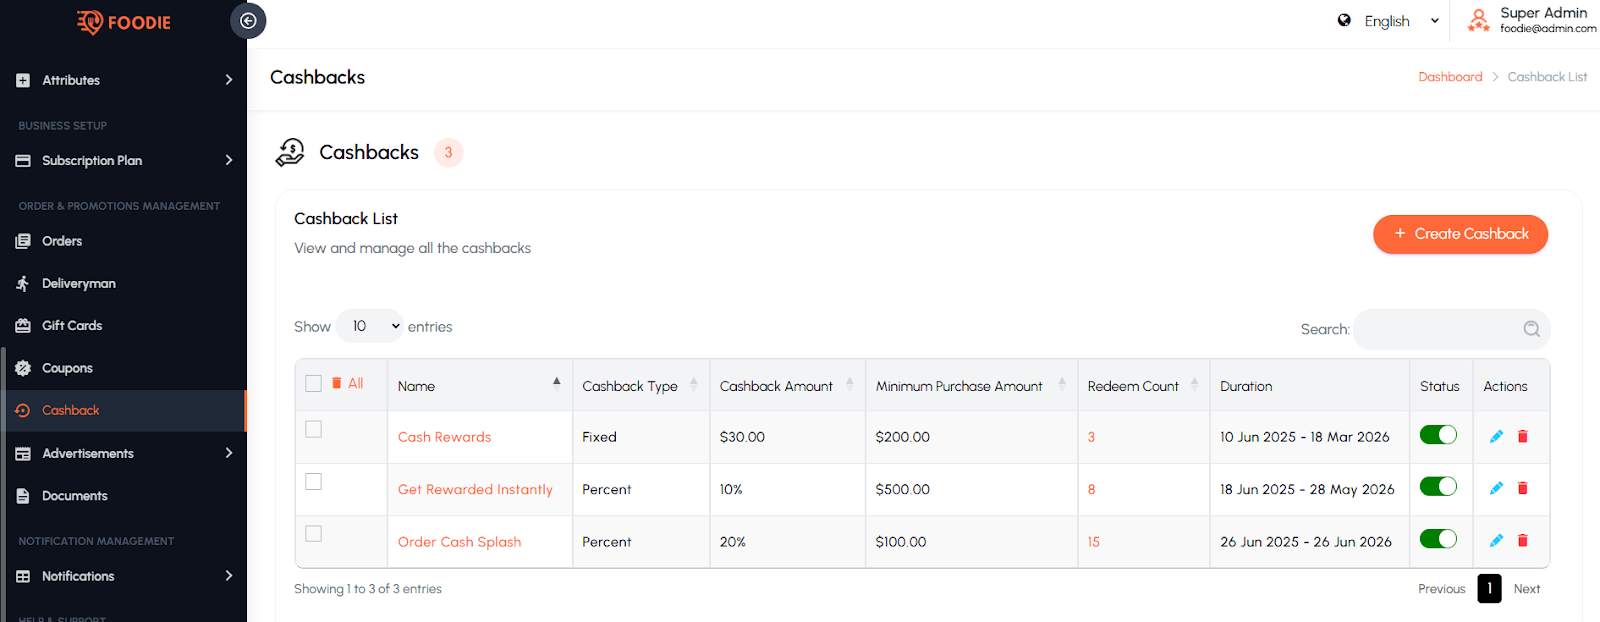Go to Deliveryman in the sidebar
Viewport: 1600px width, 622px height.
coord(78,284)
